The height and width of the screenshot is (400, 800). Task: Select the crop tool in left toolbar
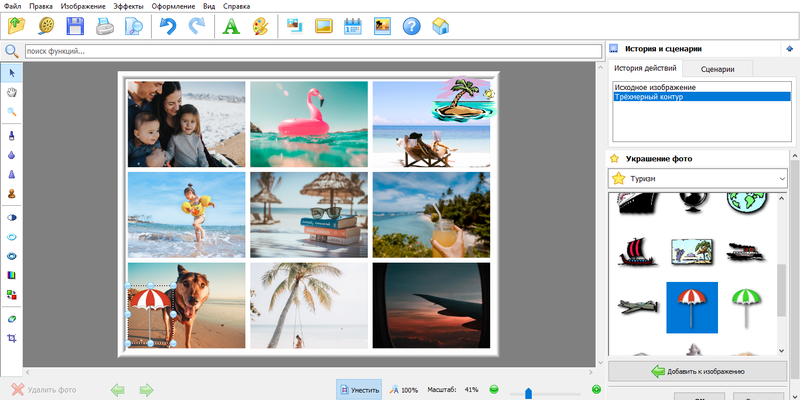pyautogui.click(x=12, y=339)
